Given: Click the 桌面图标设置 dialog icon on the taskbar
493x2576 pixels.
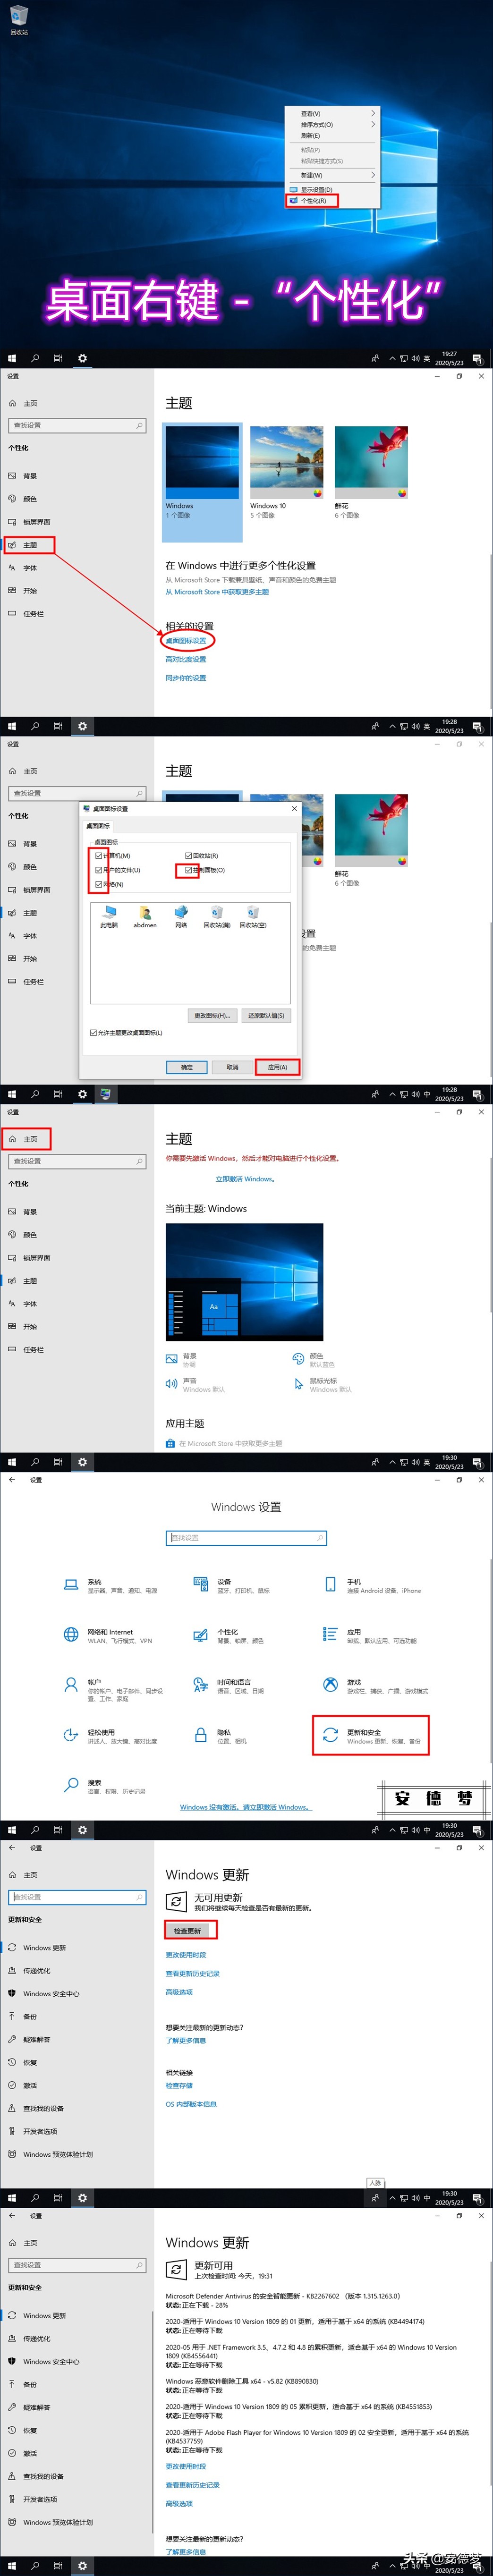Looking at the screenshot, I should click(105, 1094).
